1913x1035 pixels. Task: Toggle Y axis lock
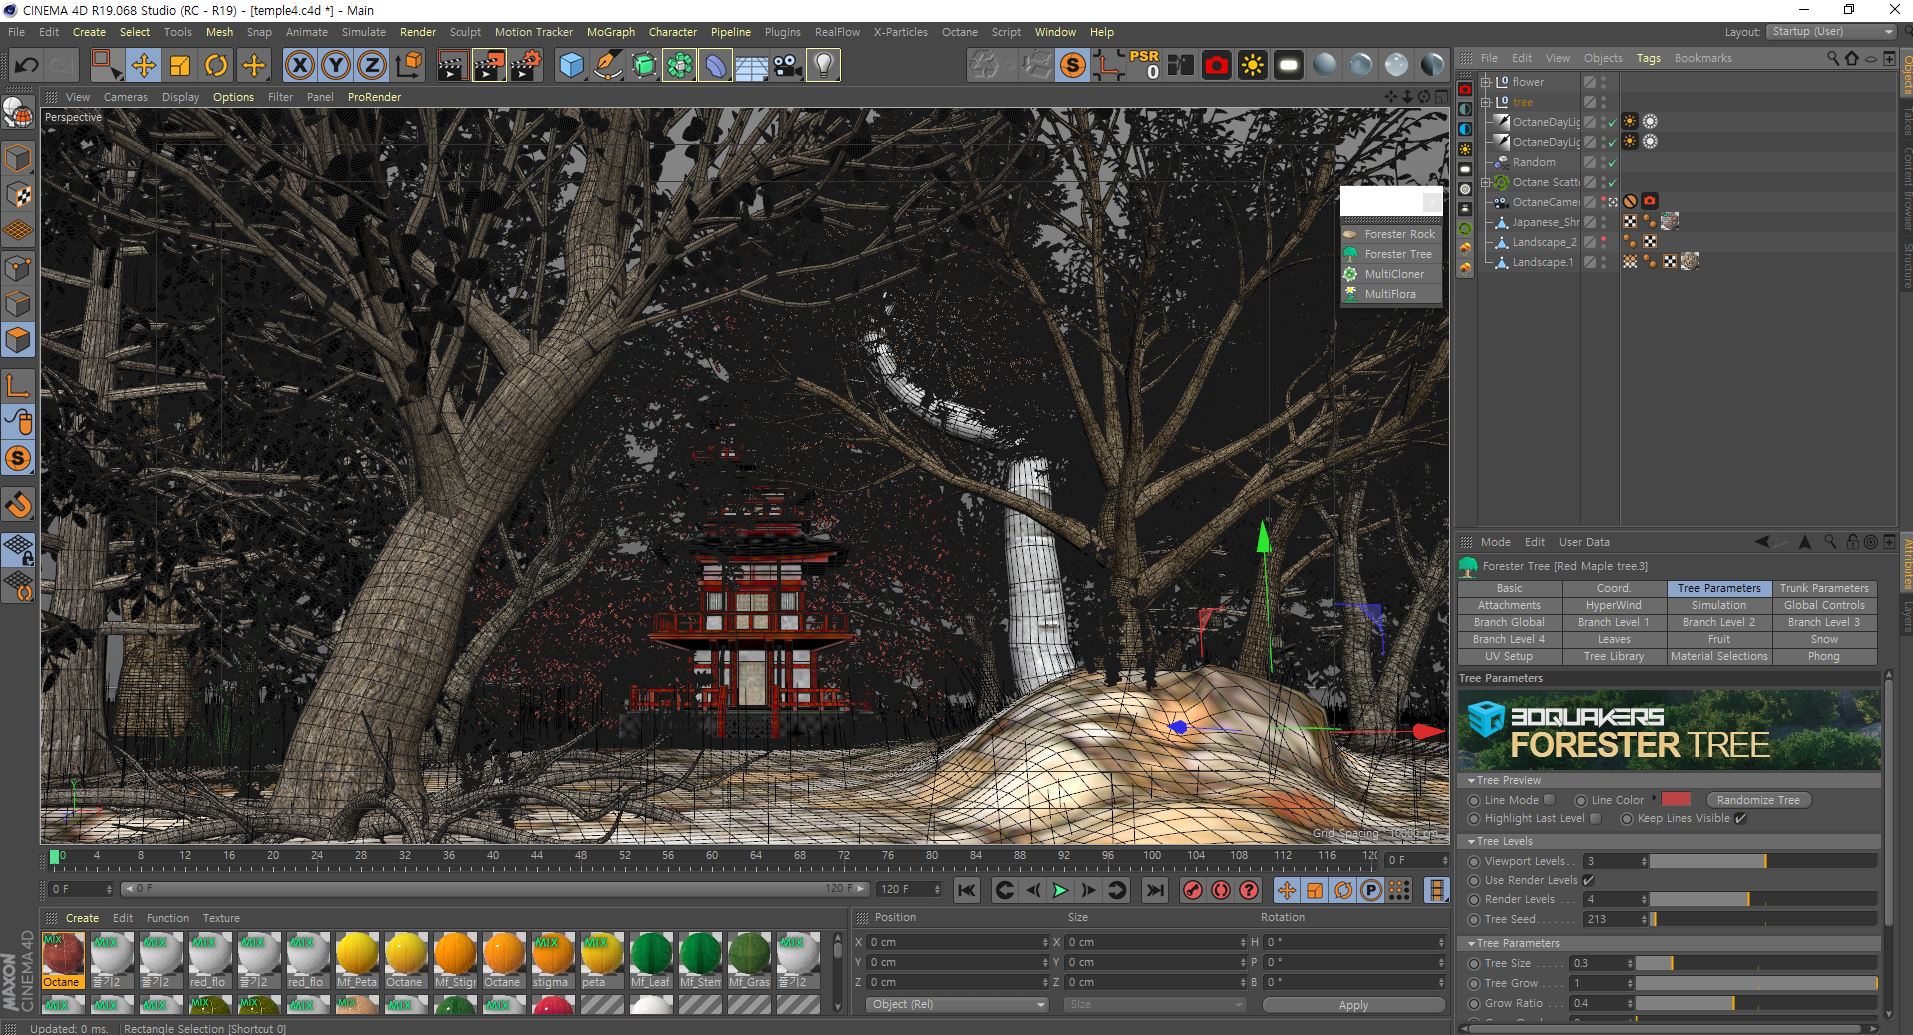click(336, 66)
